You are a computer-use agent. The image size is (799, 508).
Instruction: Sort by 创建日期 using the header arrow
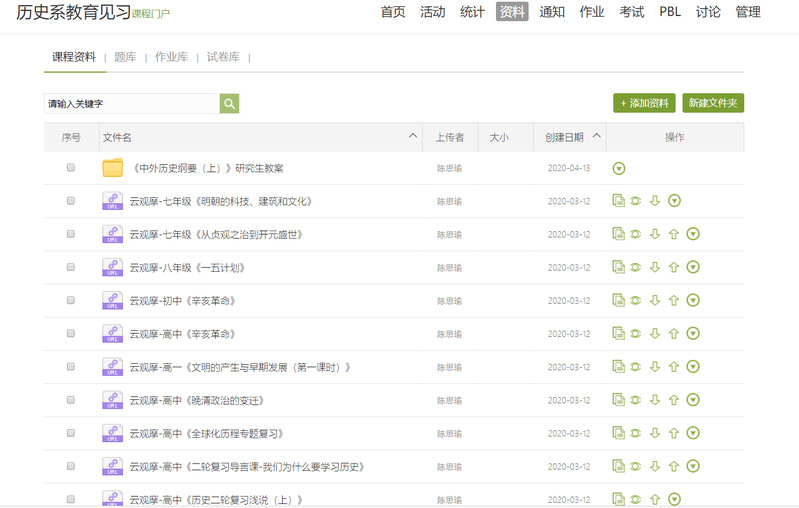[597, 136]
